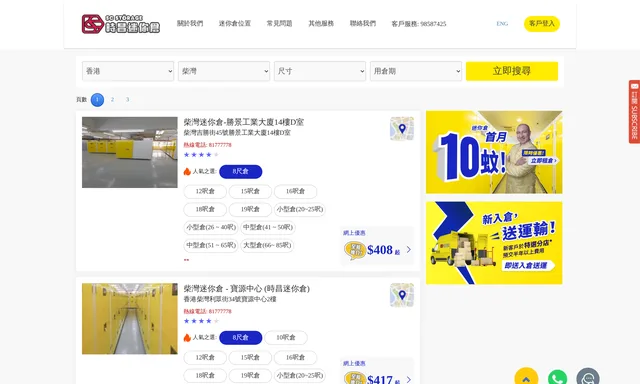Expand the 尺寸 size dropdown
This screenshot has height=384, width=640.
[320, 71]
